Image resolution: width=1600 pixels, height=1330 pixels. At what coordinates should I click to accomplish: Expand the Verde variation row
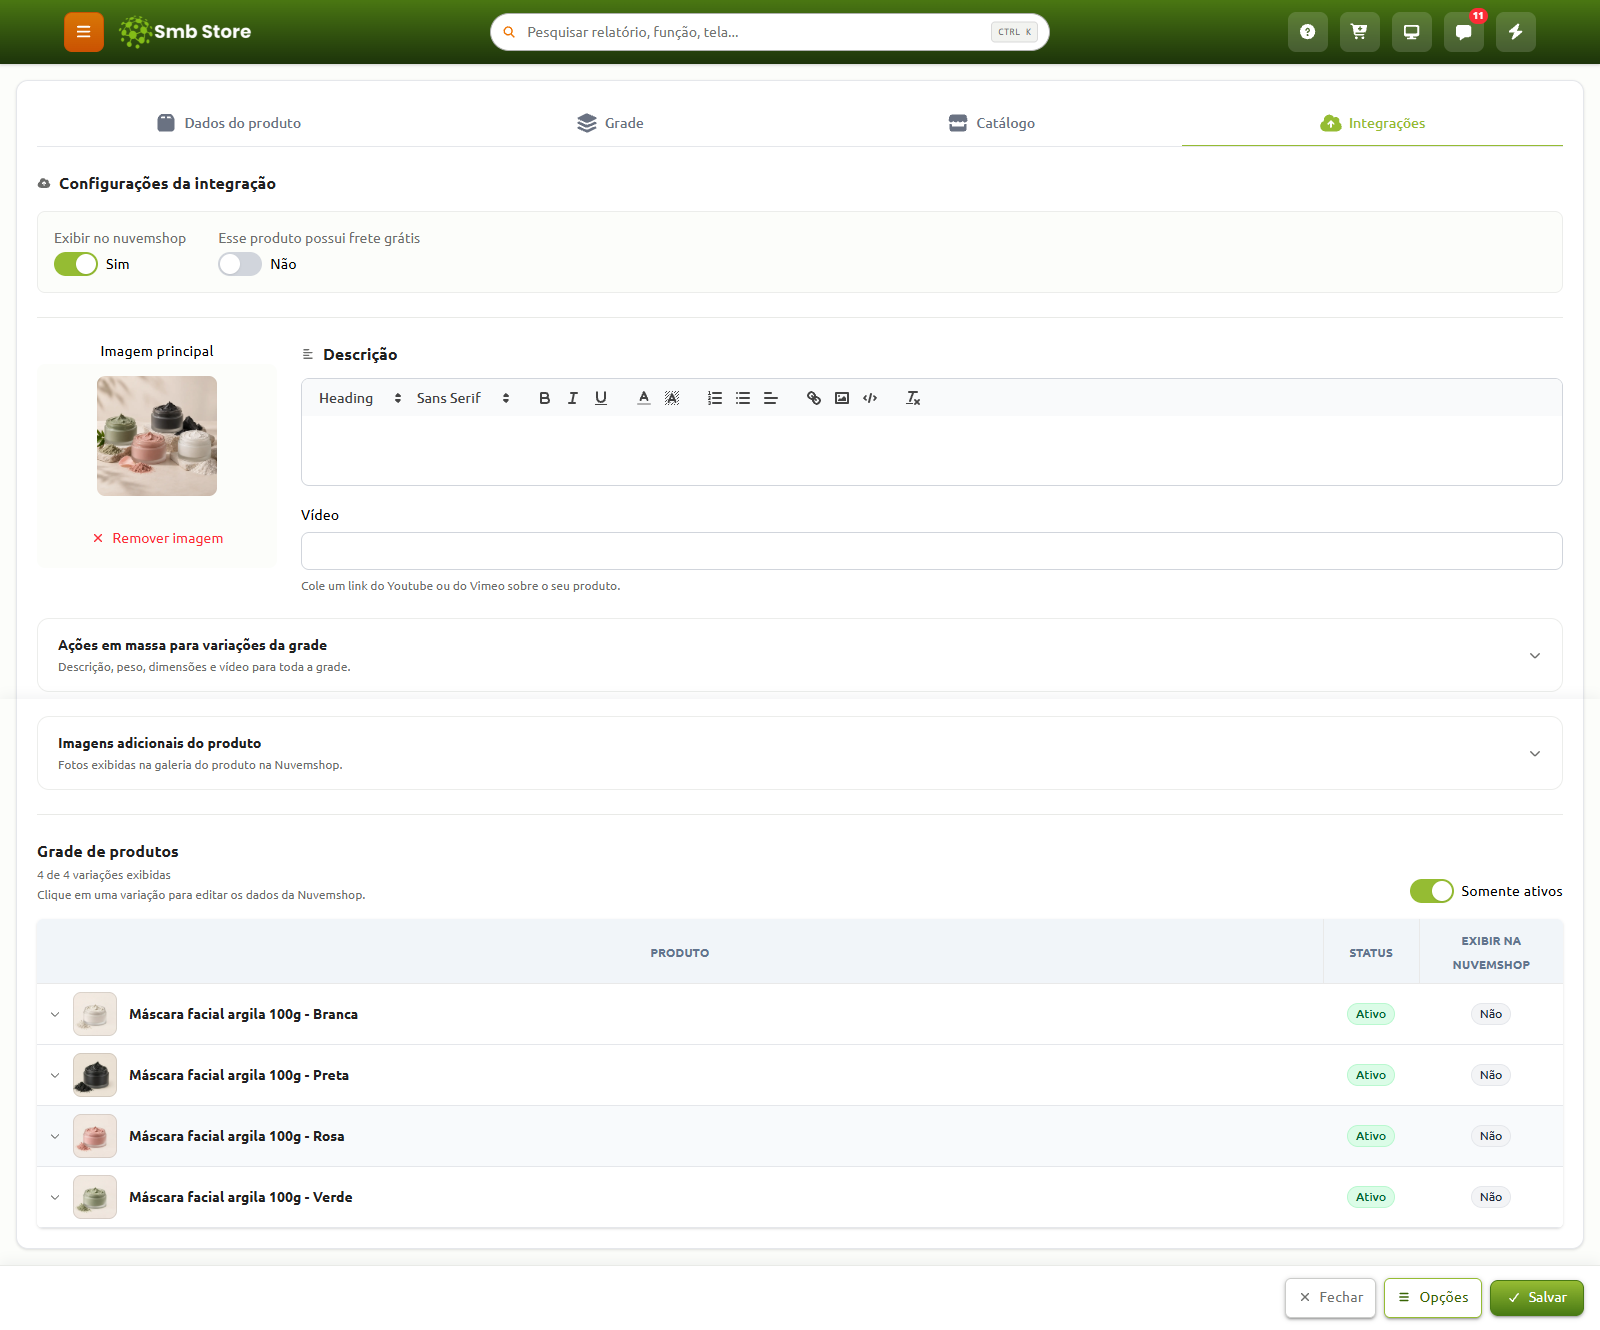click(55, 1197)
